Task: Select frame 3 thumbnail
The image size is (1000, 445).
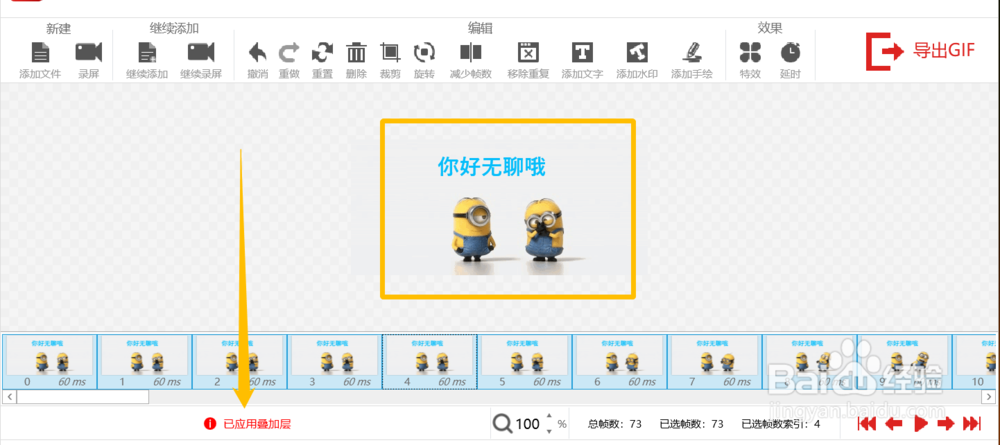Action: pos(334,361)
